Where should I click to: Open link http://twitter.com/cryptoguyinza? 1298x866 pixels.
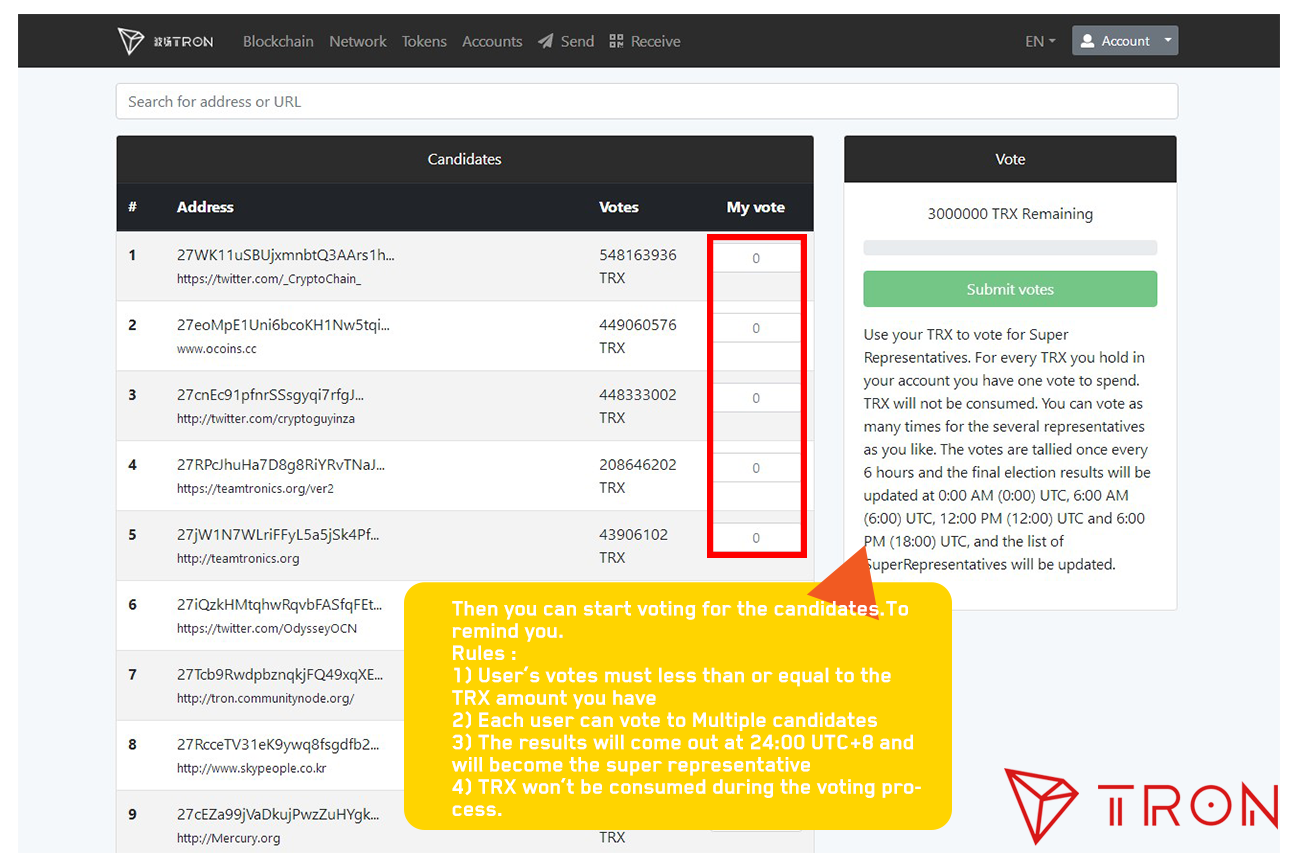click(266, 419)
